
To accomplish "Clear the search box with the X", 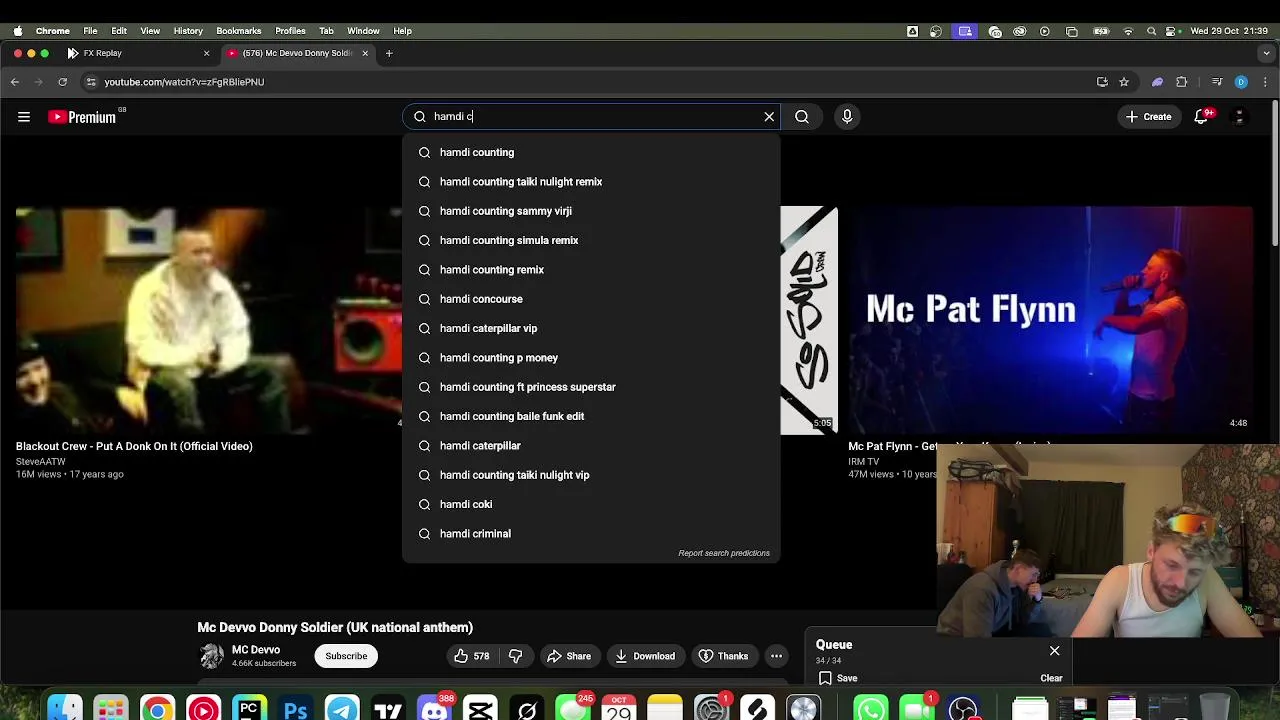I will (x=769, y=117).
